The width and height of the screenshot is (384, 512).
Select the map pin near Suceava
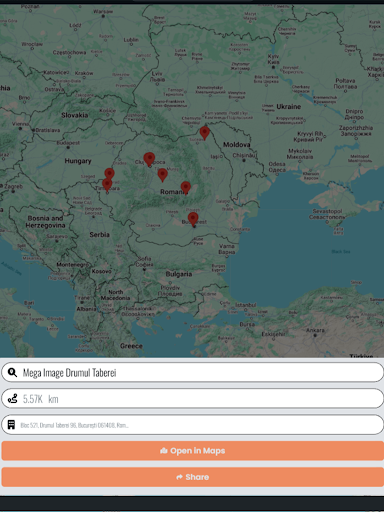tap(205, 133)
